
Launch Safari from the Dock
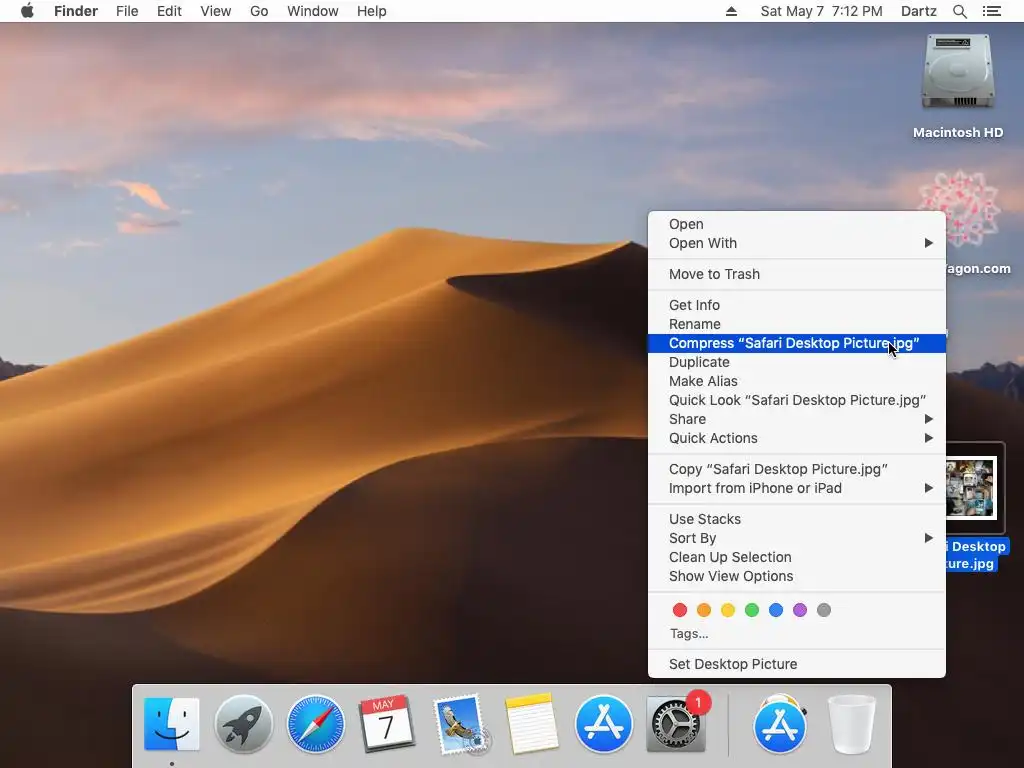tap(315, 724)
